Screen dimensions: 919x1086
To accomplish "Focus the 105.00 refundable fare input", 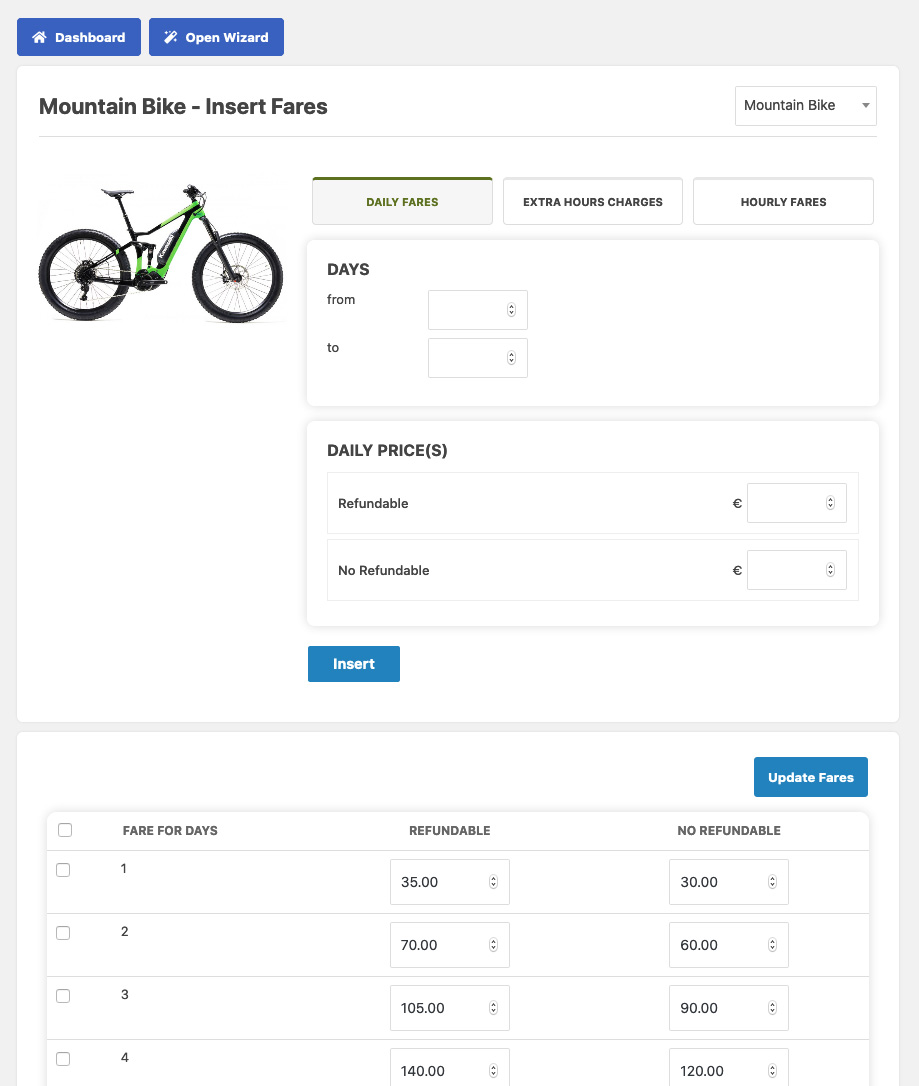I will point(437,1008).
